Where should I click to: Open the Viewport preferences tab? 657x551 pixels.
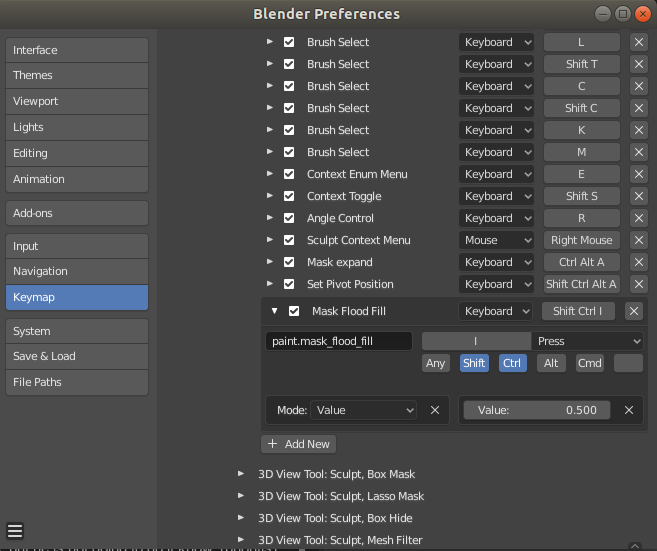click(x=77, y=101)
